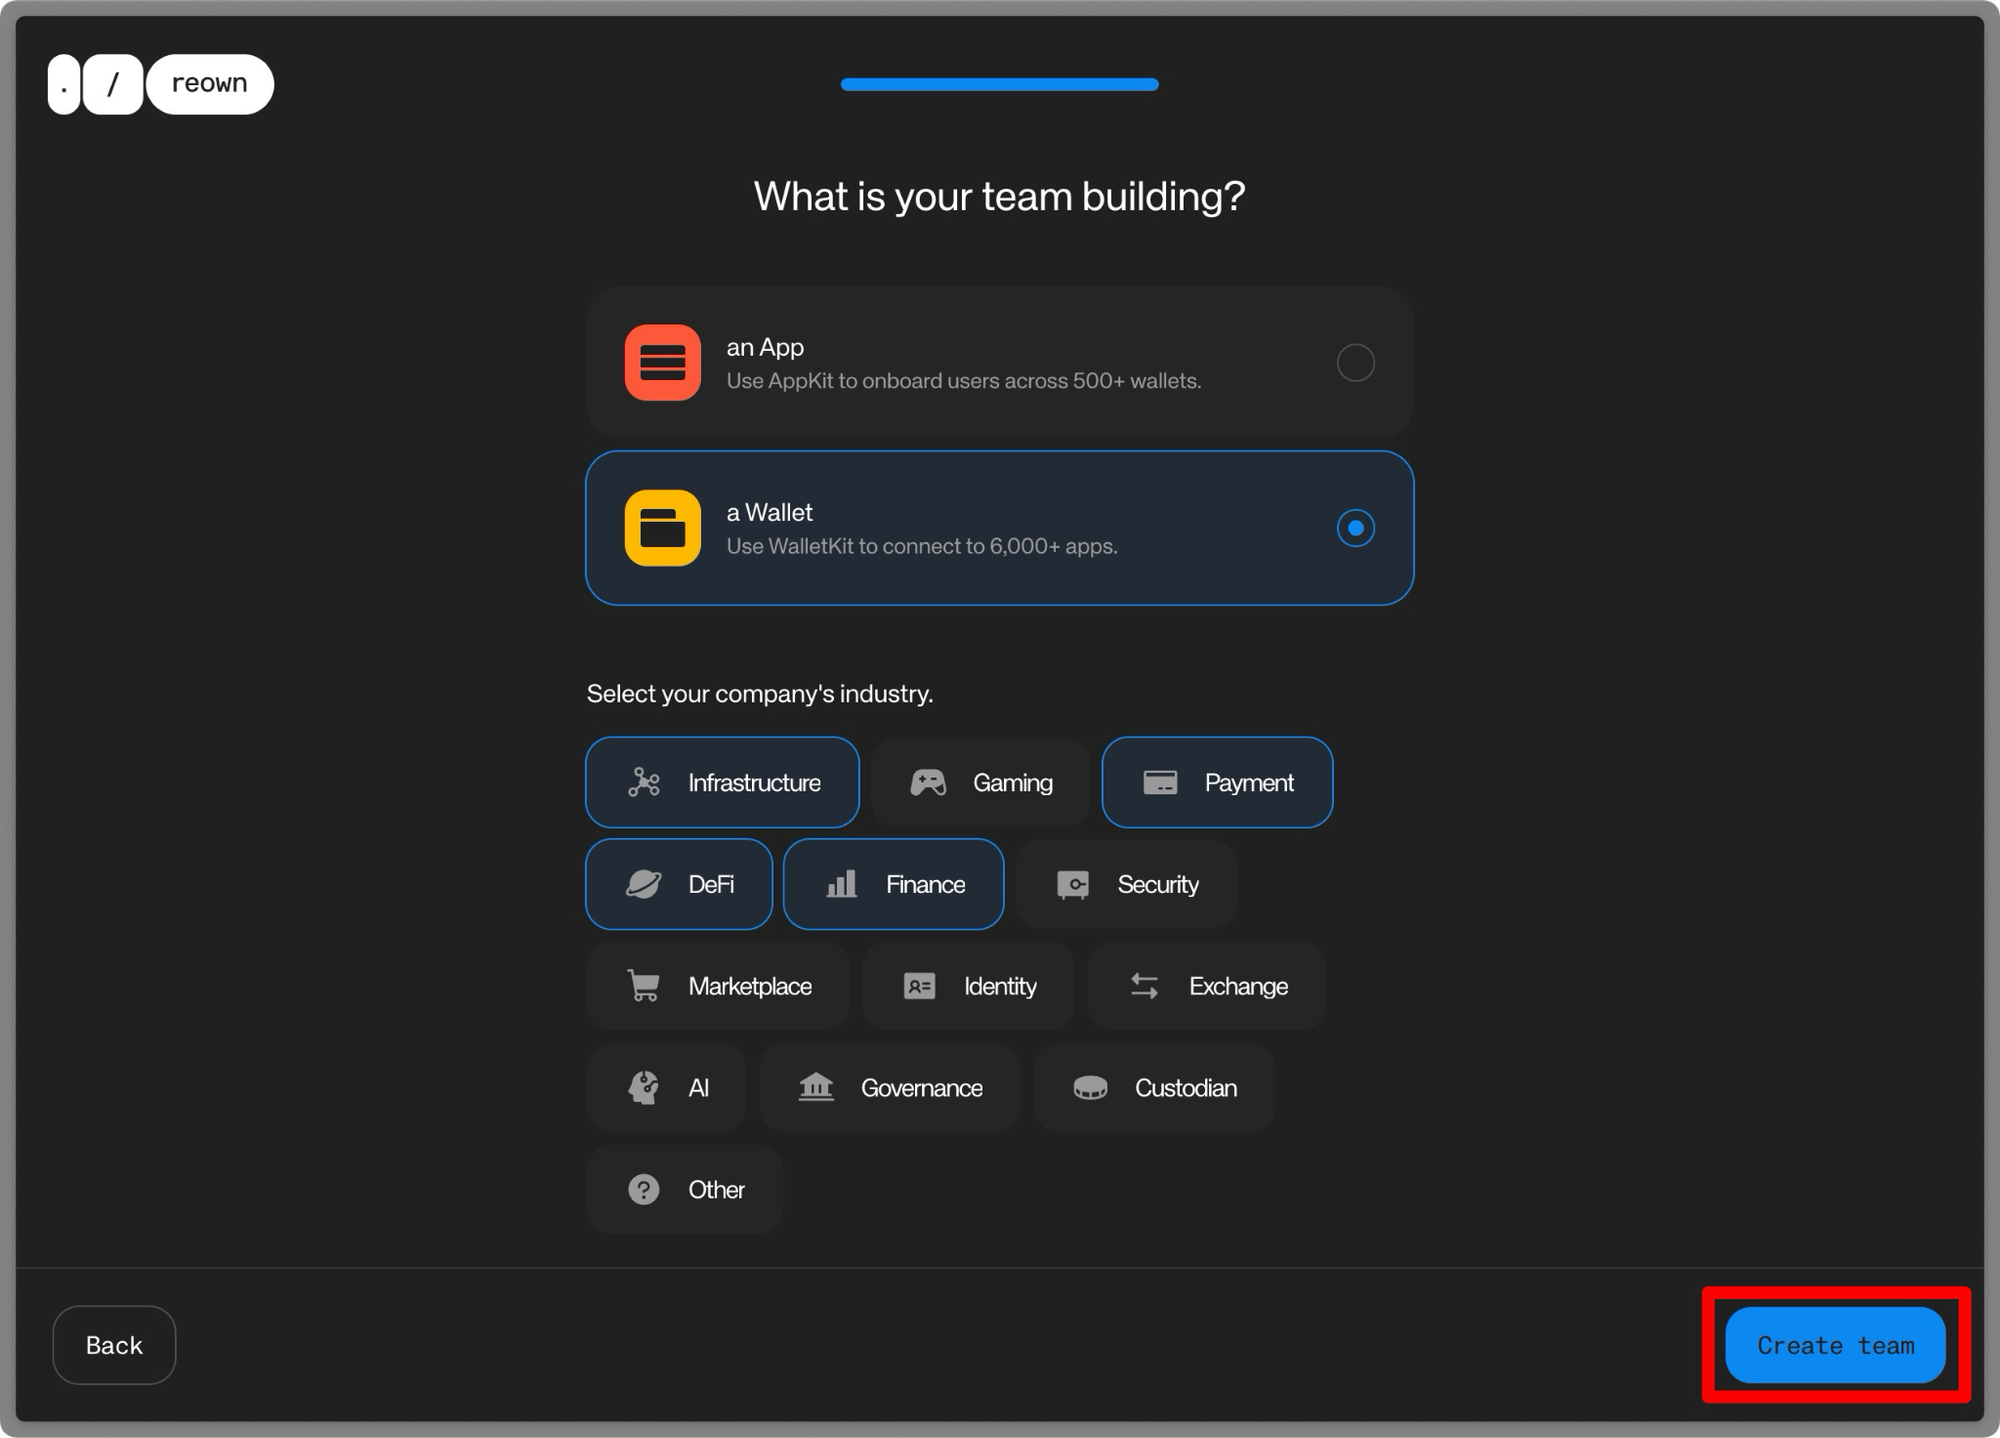Click the DeFi planet icon
This screenshot has height=1438, width=2000.
pos(643,884)
